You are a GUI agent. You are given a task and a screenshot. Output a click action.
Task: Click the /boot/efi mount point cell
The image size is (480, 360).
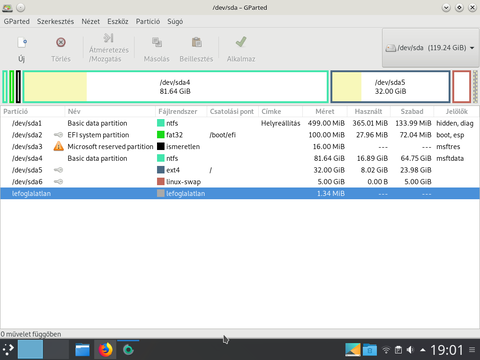coord(222,135)
